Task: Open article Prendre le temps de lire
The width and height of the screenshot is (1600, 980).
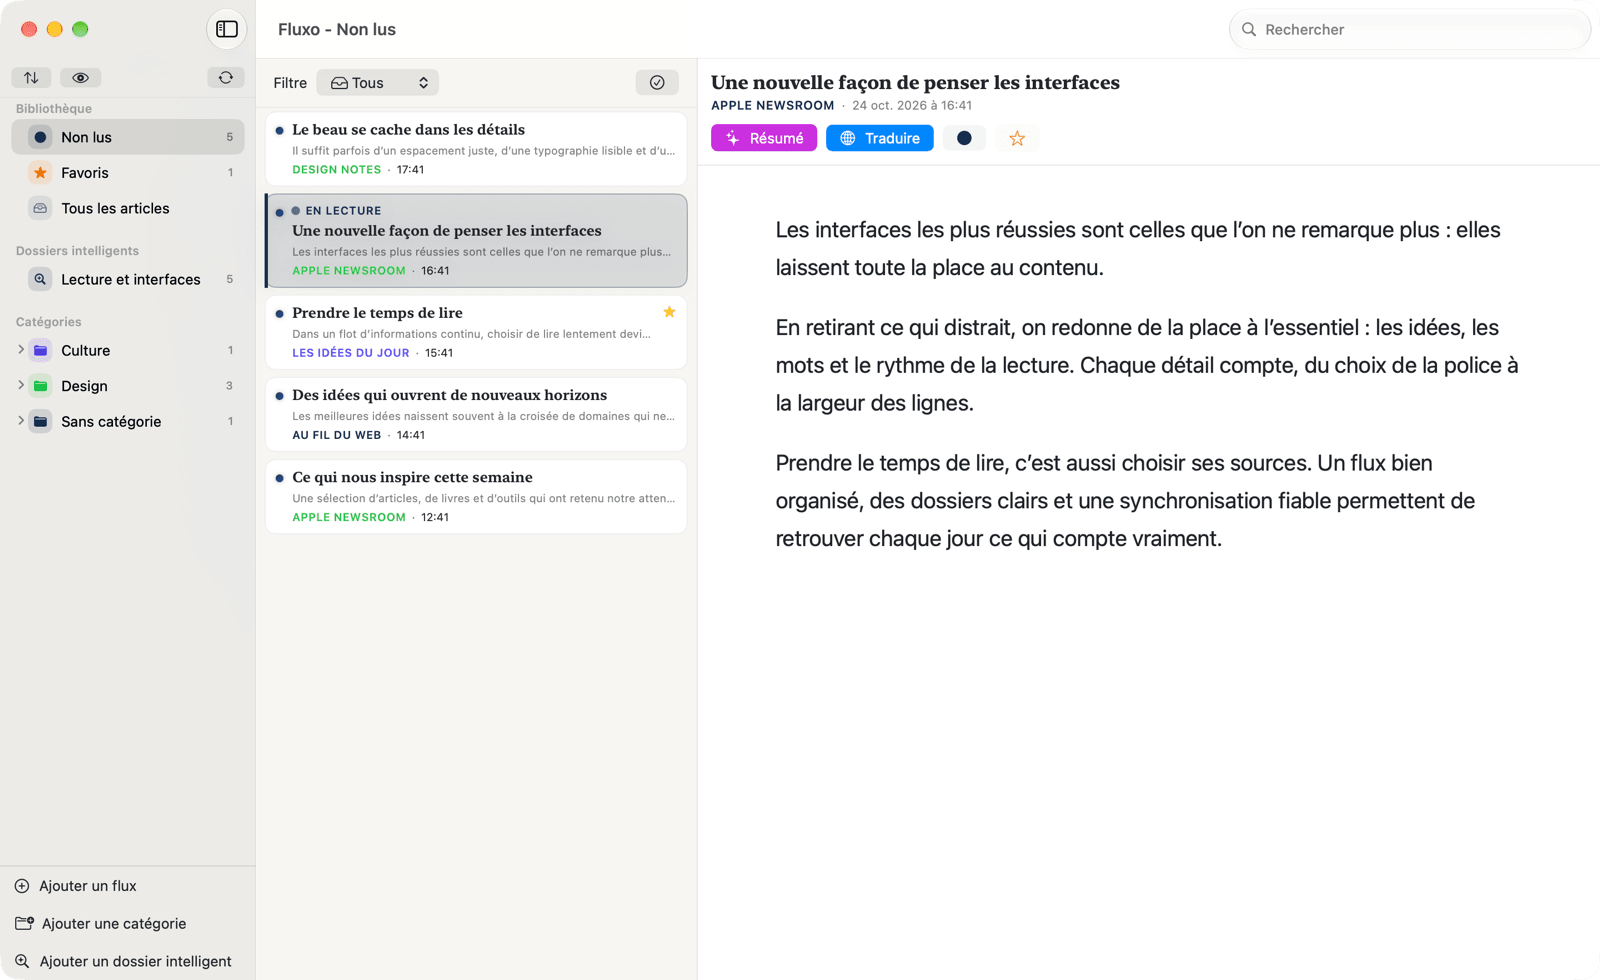Action: pyautogui.click(x=476, y=332)
